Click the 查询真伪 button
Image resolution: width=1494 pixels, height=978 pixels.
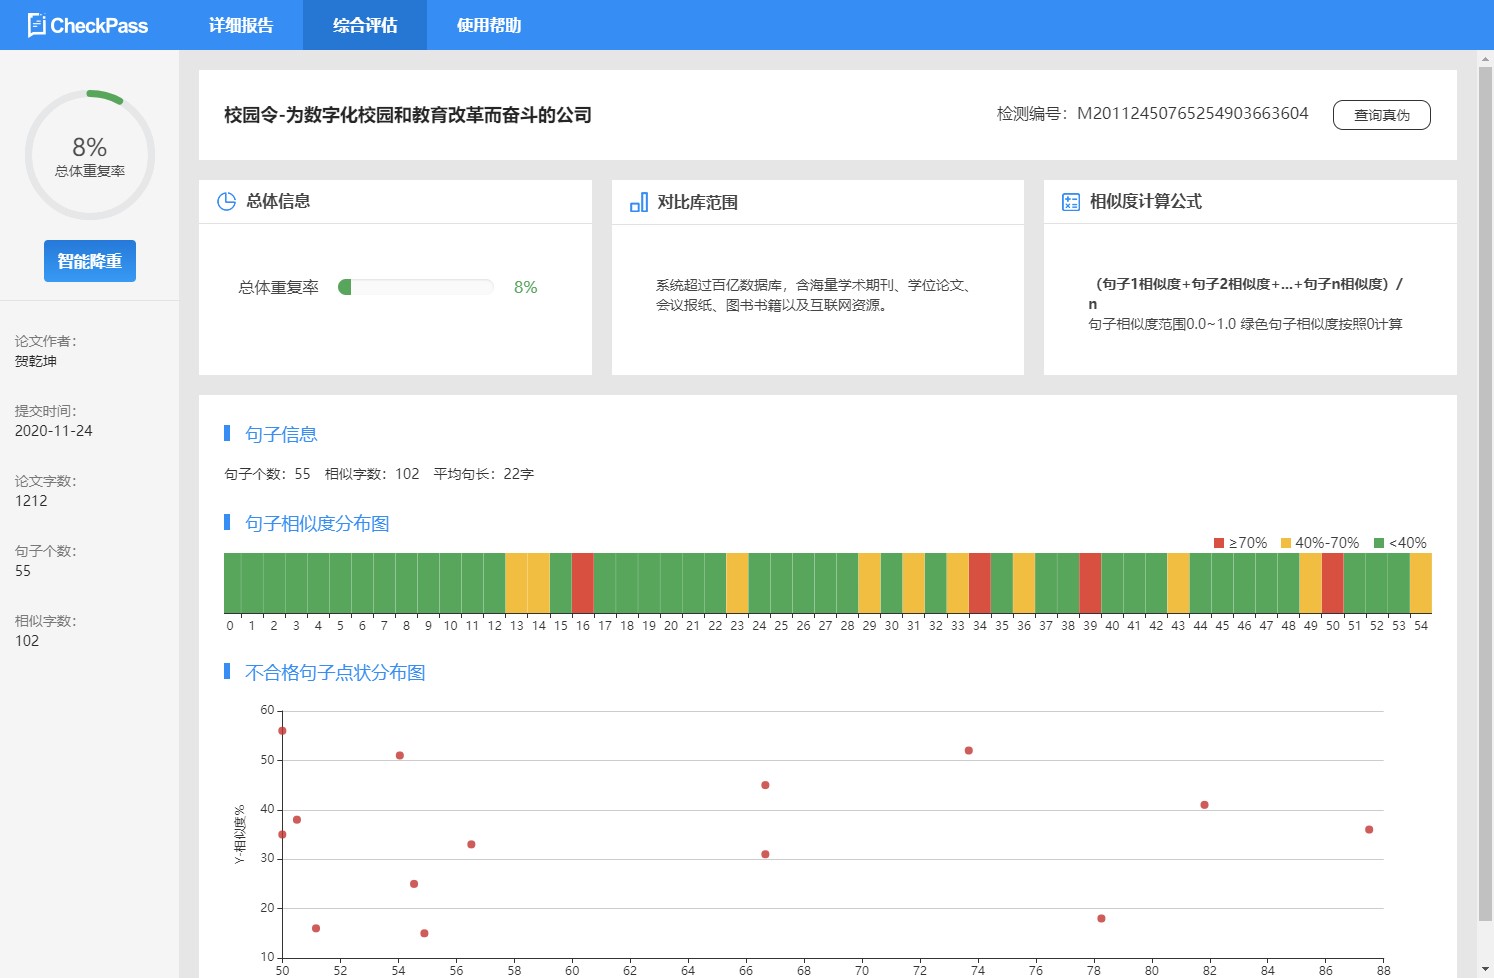pos(1382,115)
